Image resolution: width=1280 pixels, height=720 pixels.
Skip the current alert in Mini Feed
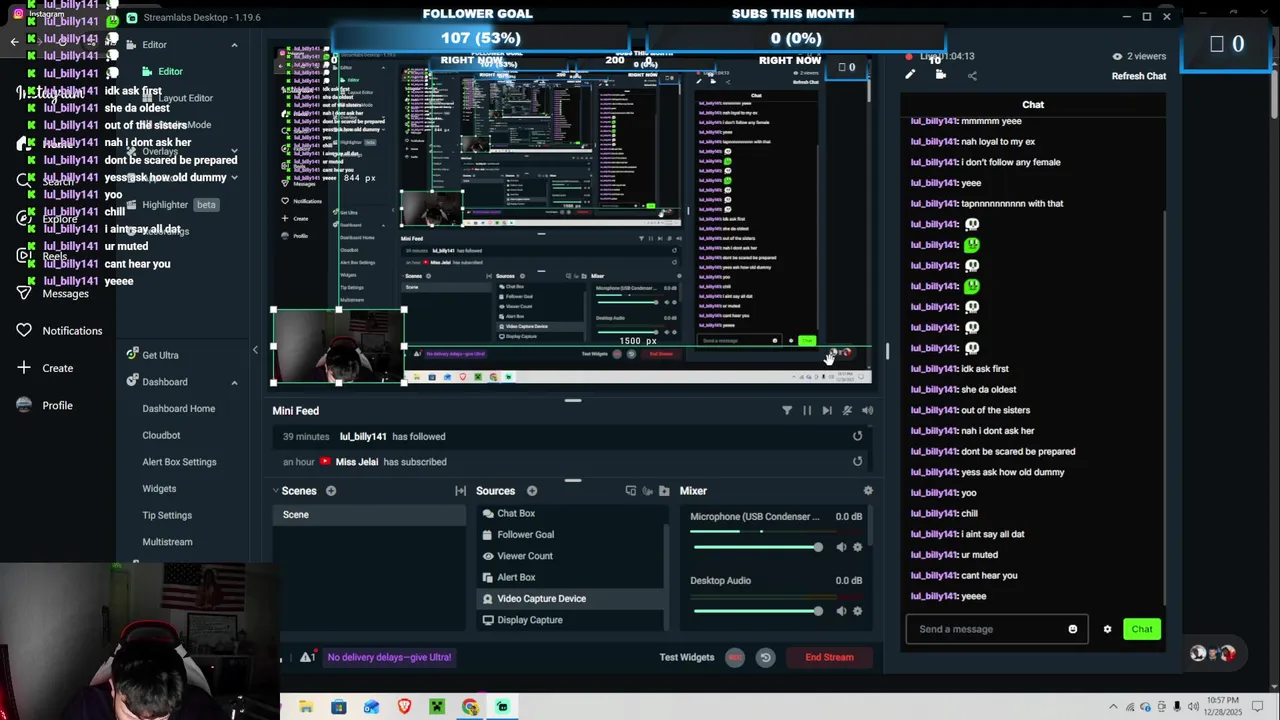[x=827, y=411]
